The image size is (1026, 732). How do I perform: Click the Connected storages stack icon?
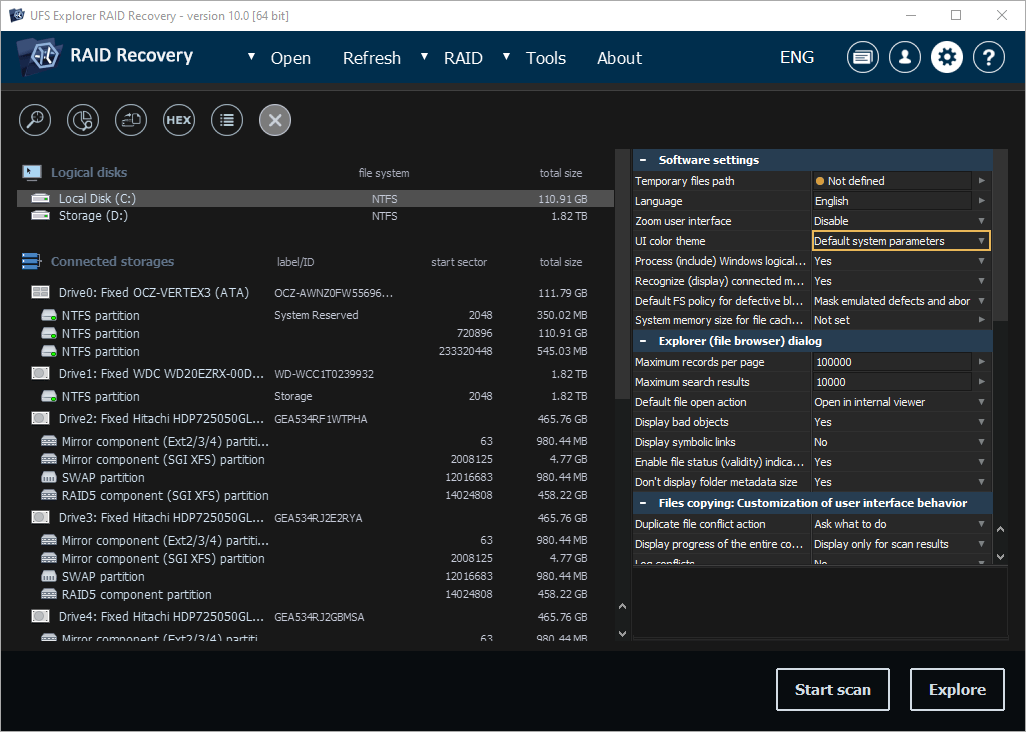pyautogui.click(x=31, y=261)
